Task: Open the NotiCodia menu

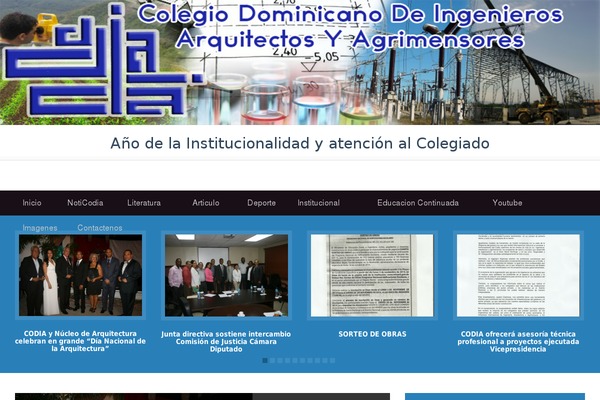Action: tap(85, 203)
